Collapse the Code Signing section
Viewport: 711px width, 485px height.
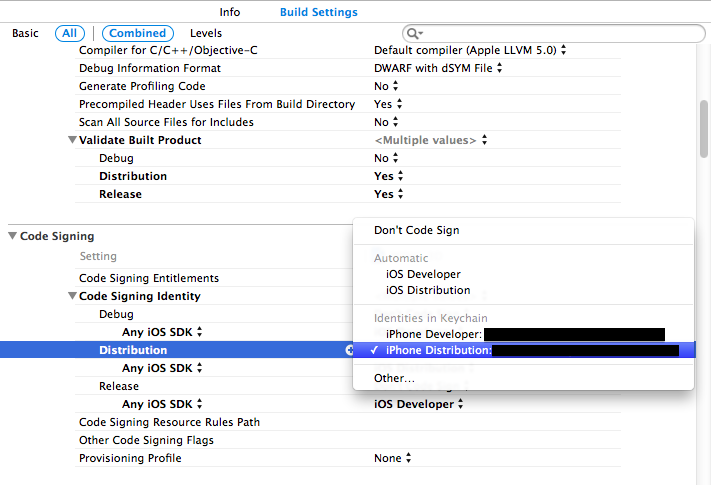pos(13,236)
